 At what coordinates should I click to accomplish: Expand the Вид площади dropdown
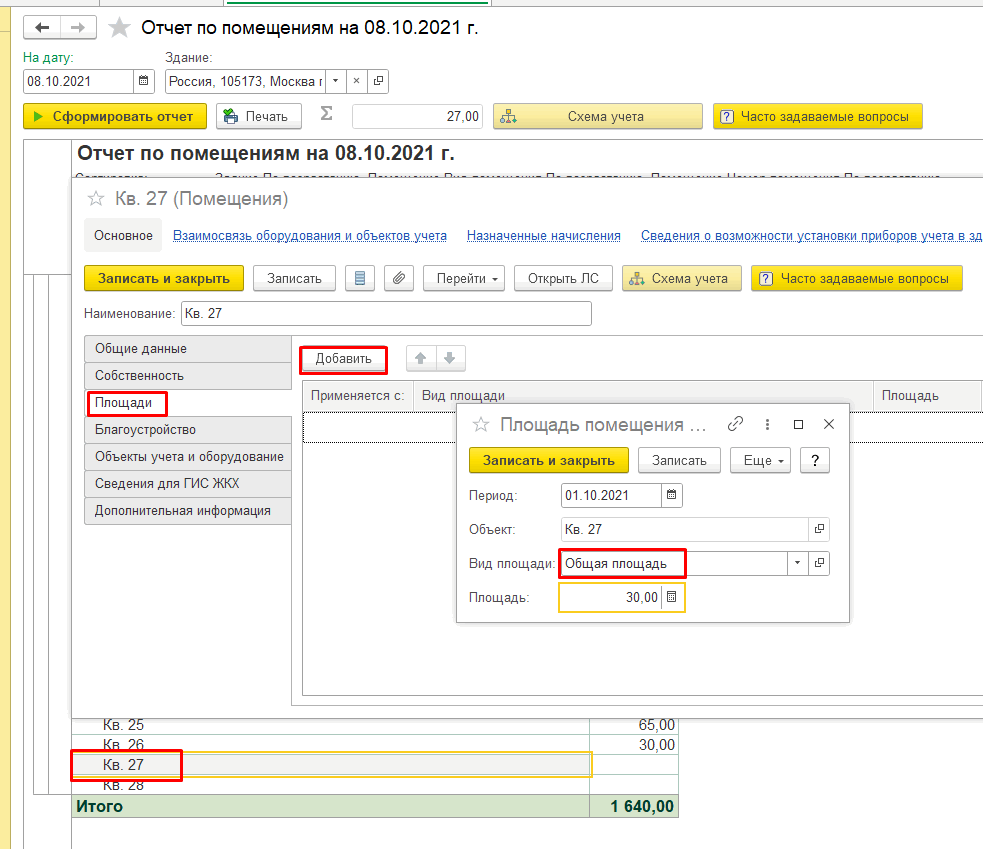point(797,563)
